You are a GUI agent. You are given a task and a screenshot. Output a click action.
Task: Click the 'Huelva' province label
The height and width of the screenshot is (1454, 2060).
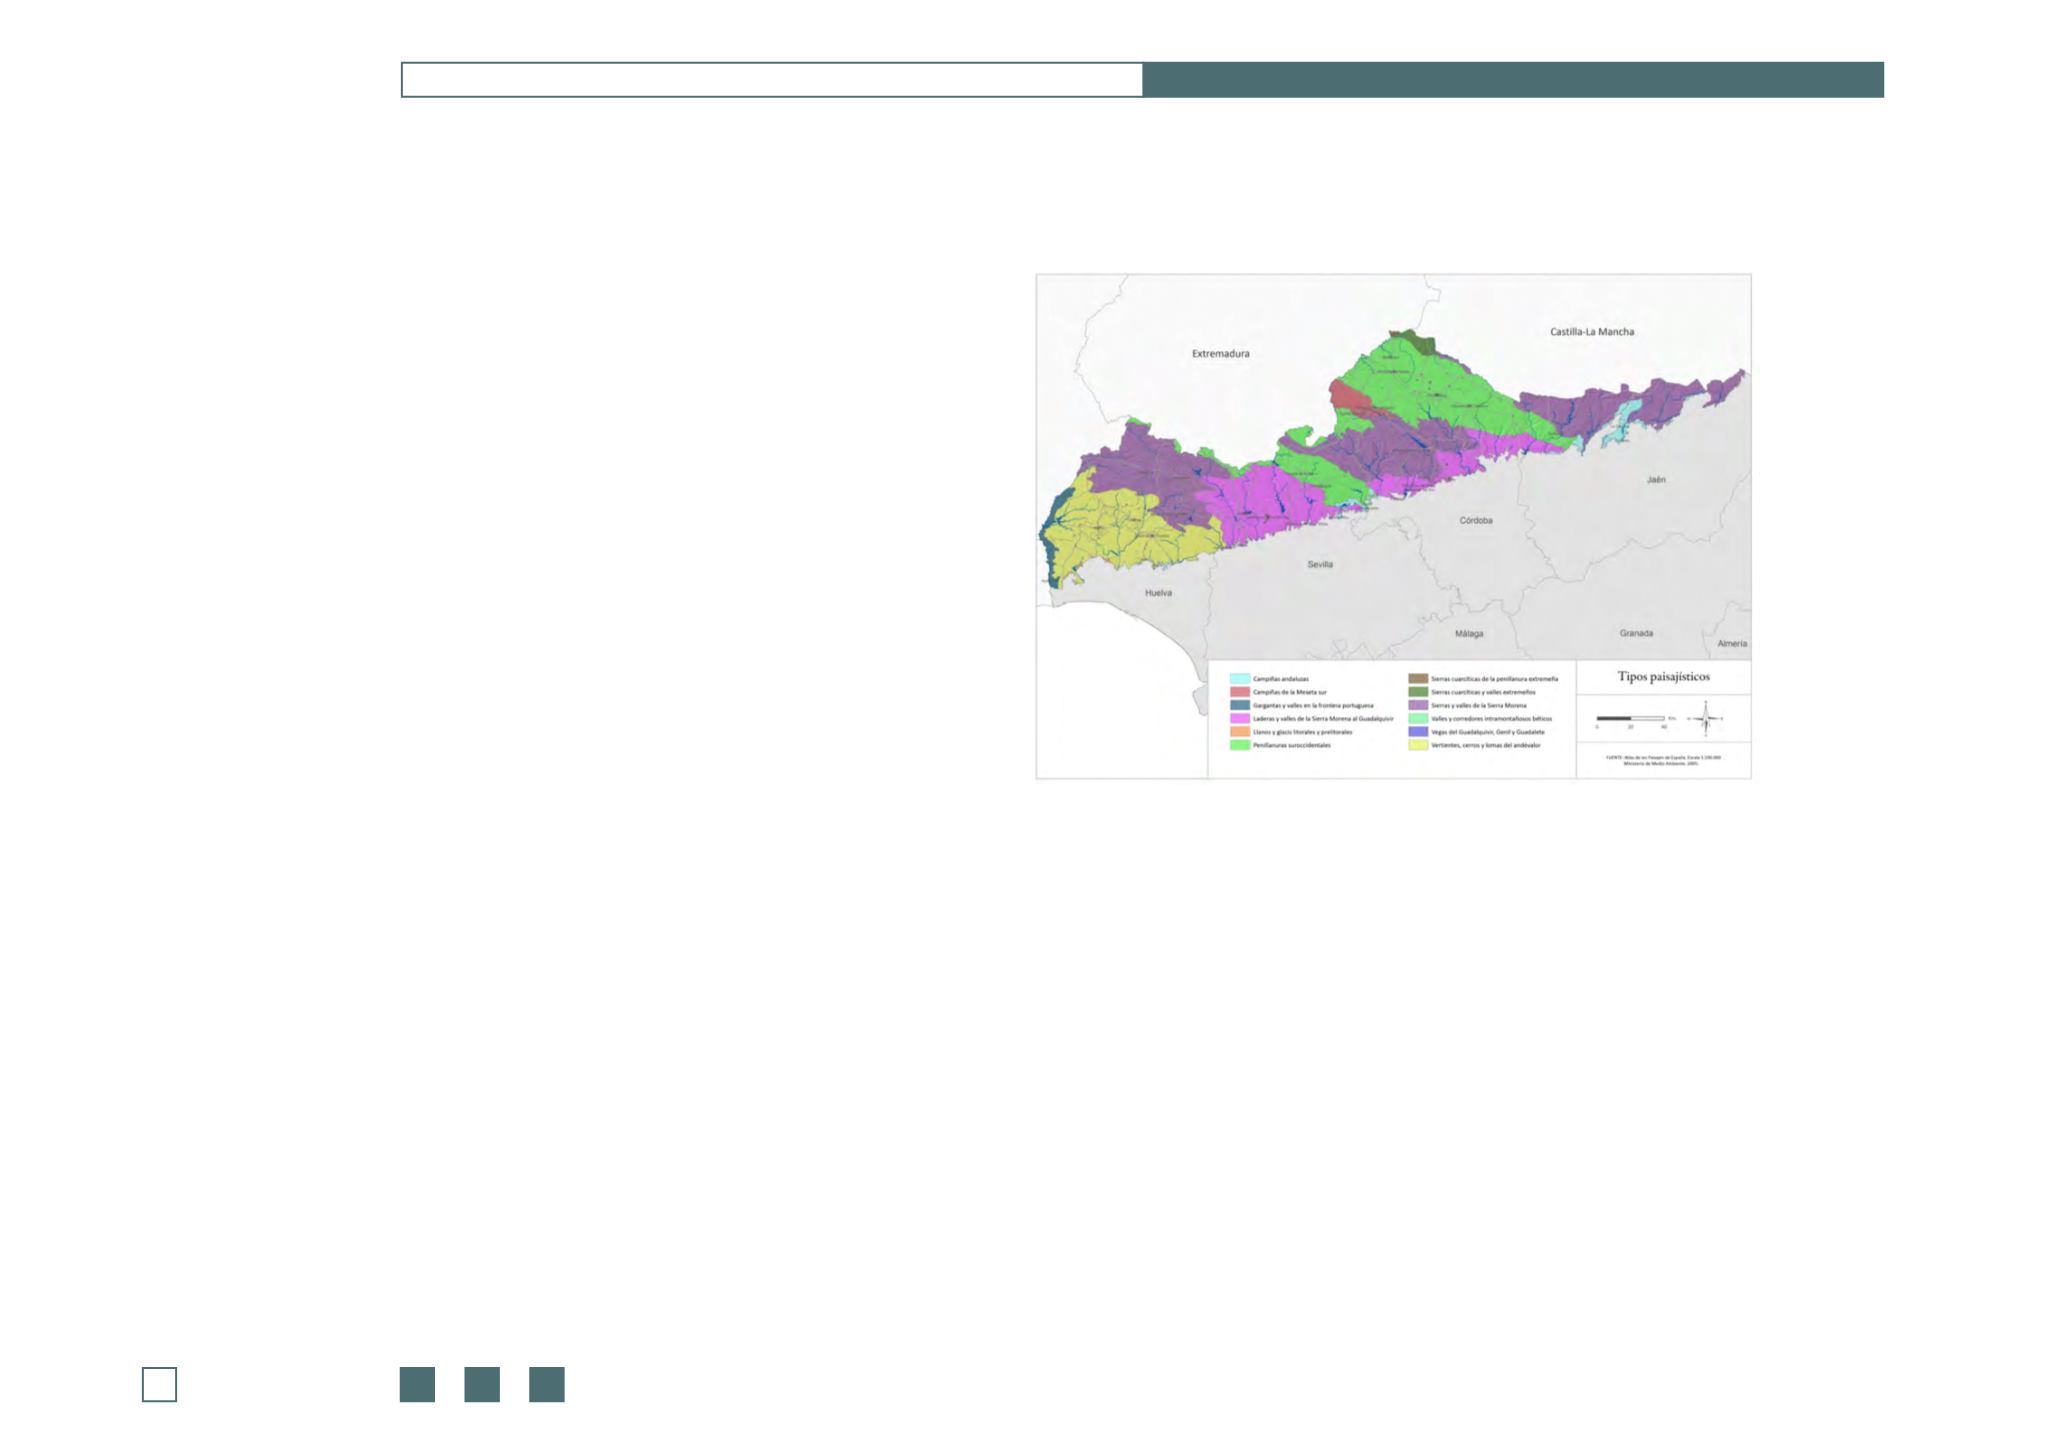[1158, 593]
